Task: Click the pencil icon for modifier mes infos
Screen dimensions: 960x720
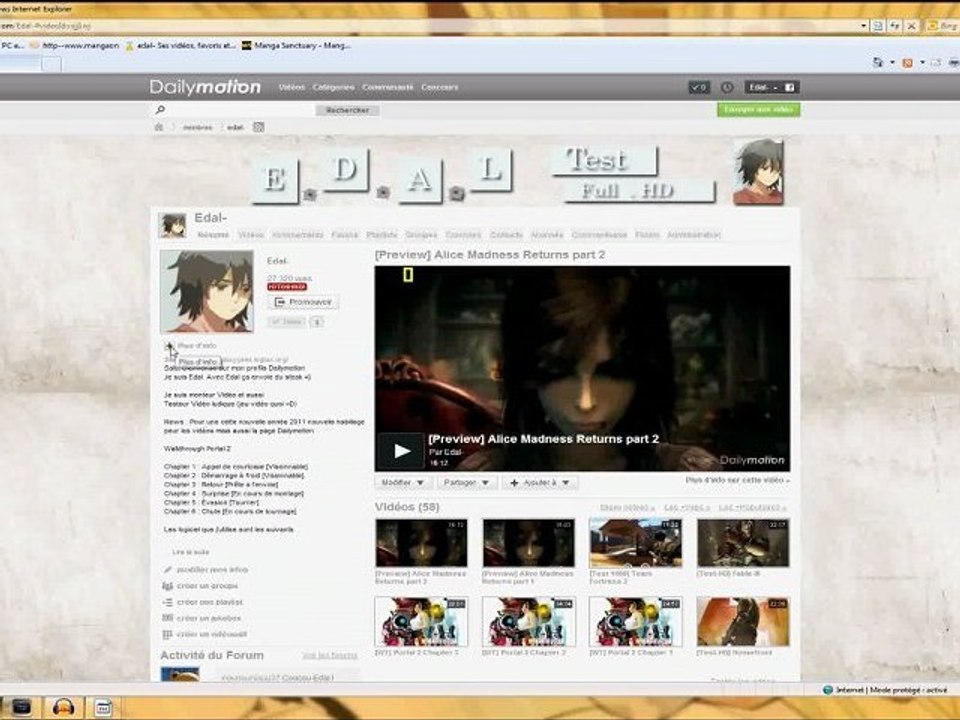Action: tap(168, 570)
